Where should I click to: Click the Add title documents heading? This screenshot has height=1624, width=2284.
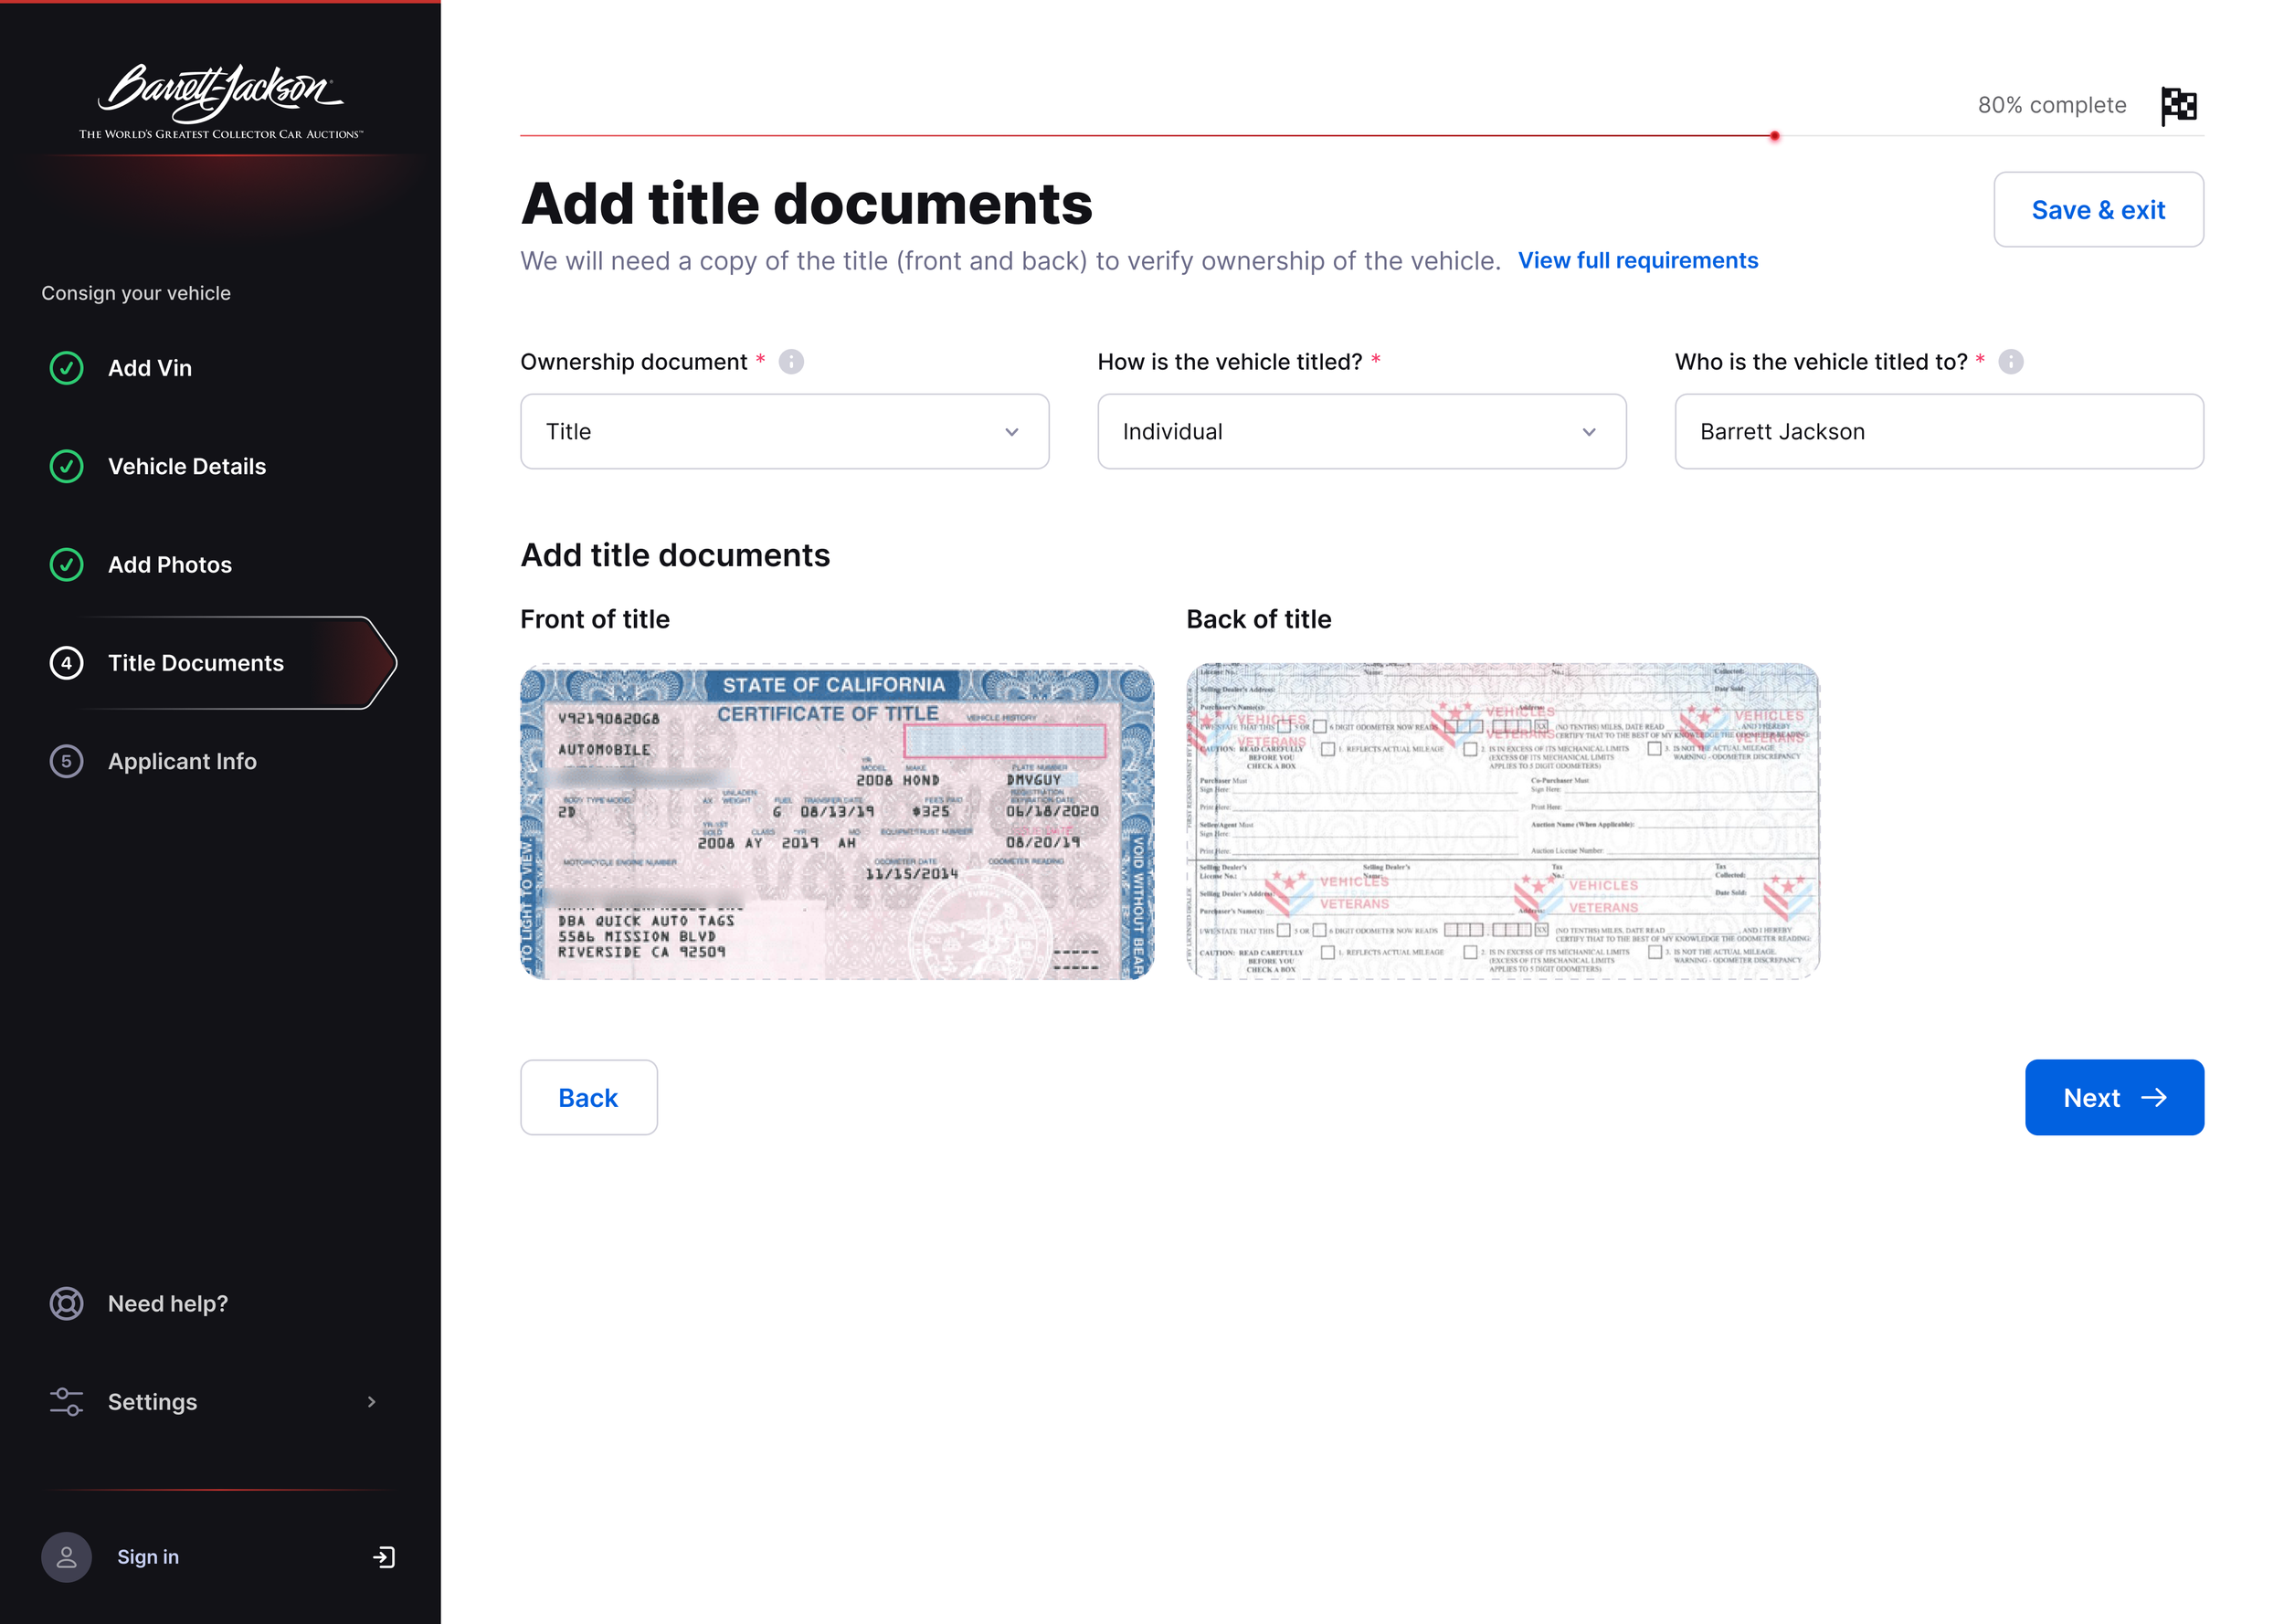click(806, 203)
